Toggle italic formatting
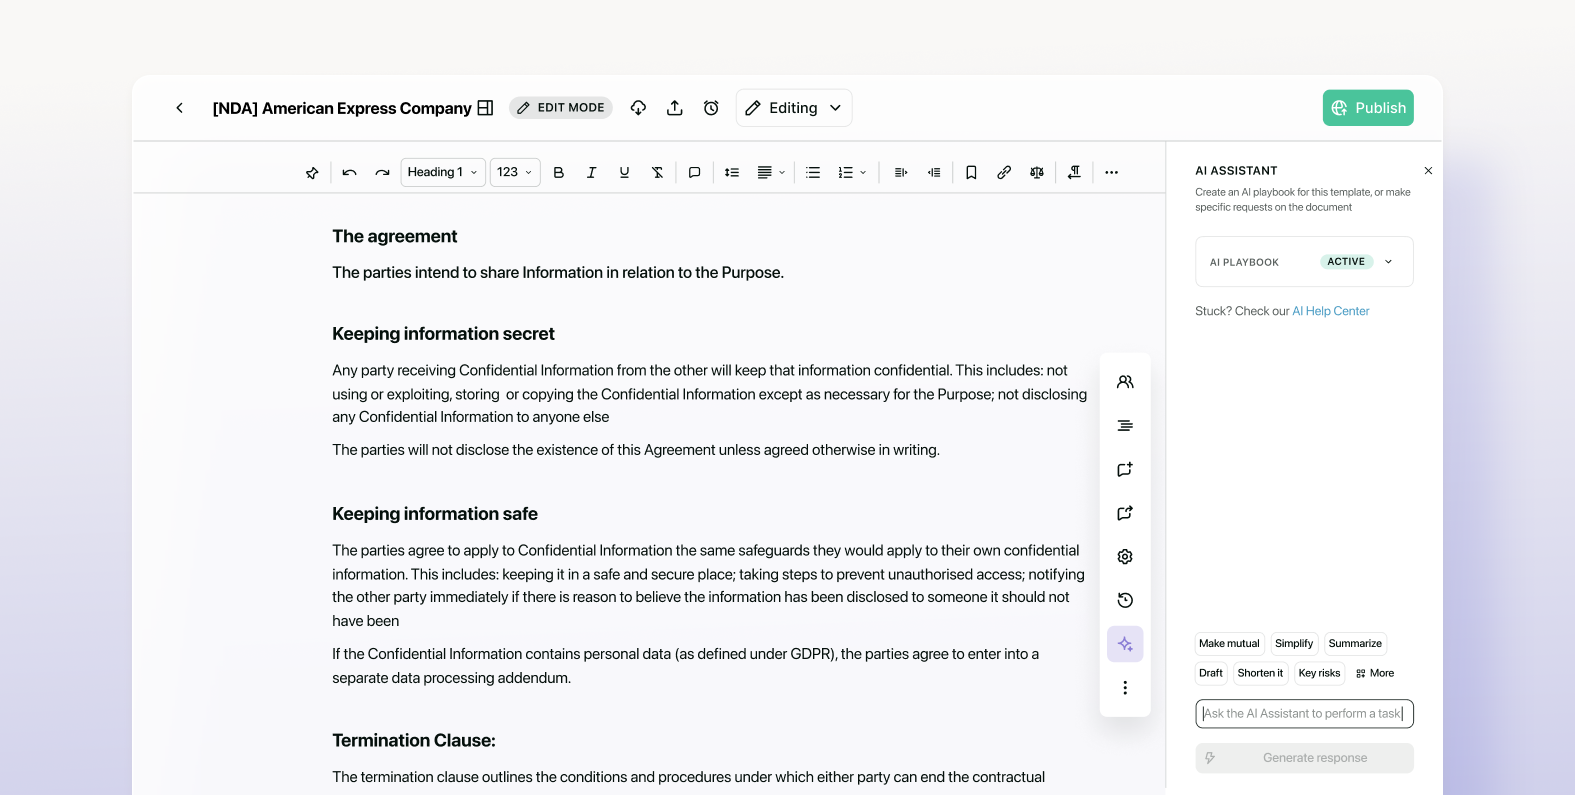The image size is (1575, 795). tap(591, 172)
